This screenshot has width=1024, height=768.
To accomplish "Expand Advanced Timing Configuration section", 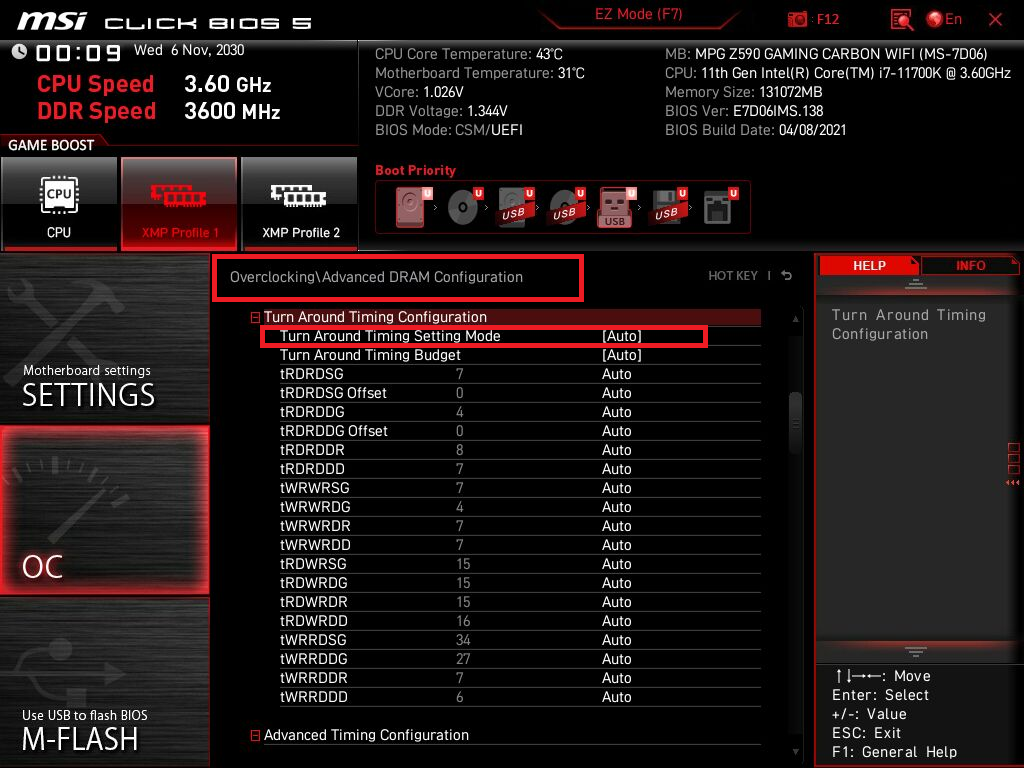I will tap(255, 736).
